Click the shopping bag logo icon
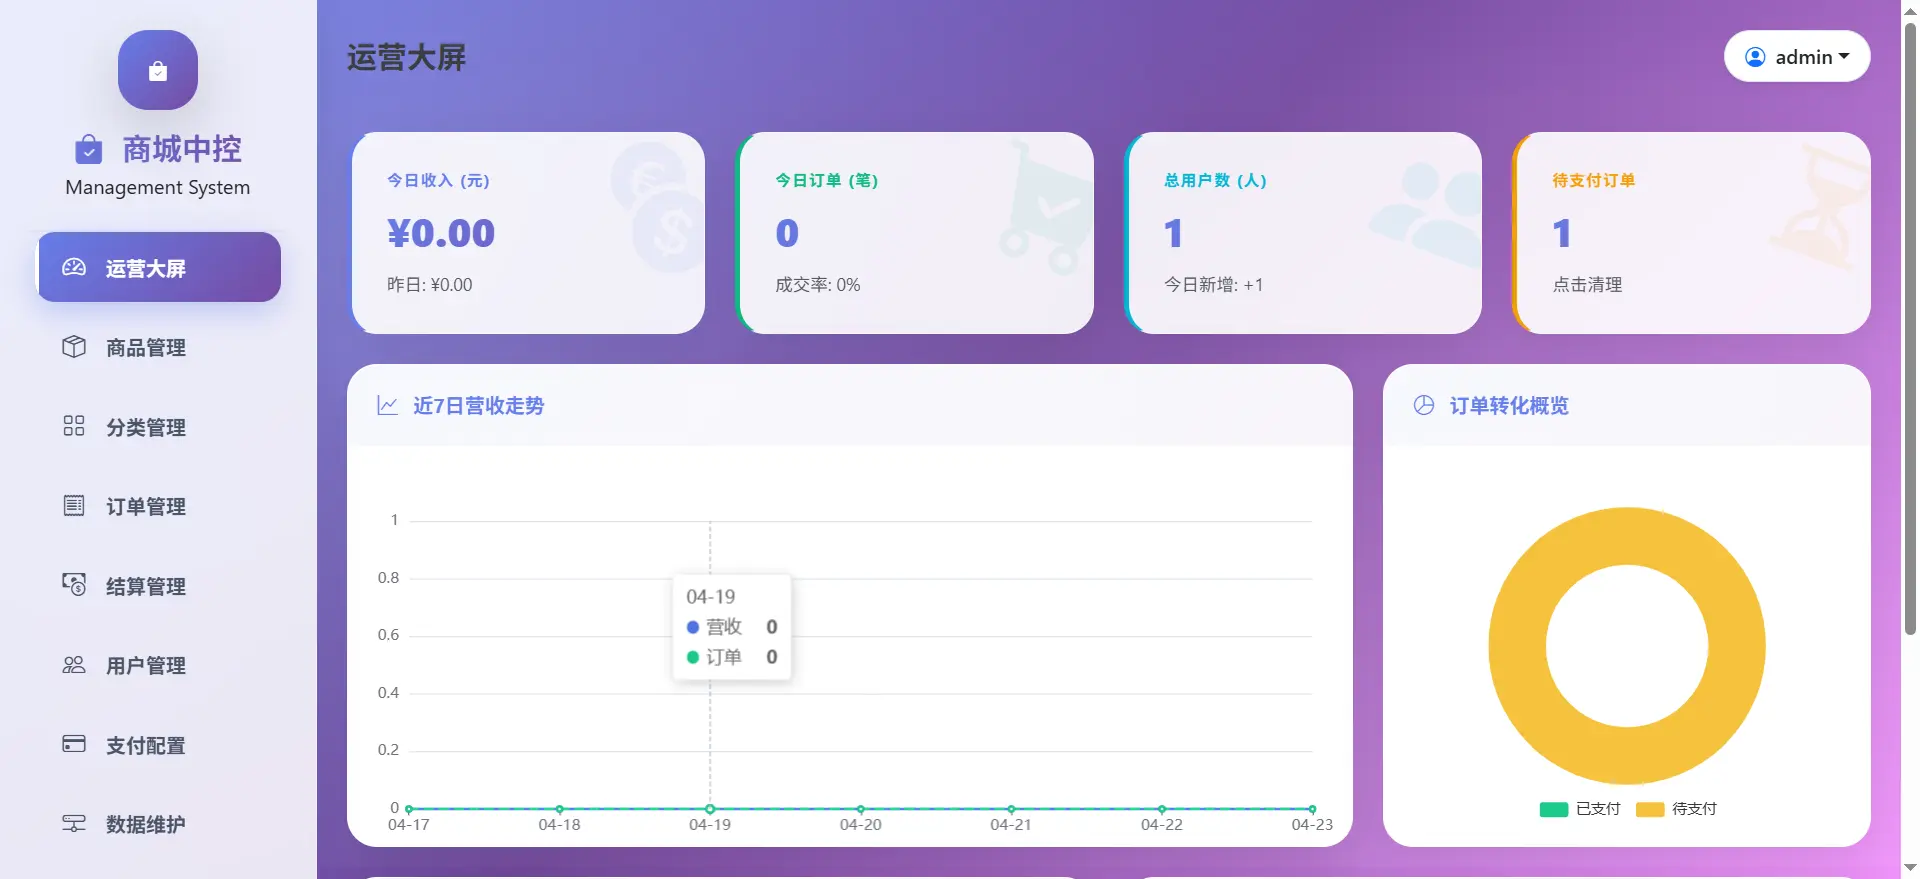Viewport: 1920px width, 879px height. (158, 70)
